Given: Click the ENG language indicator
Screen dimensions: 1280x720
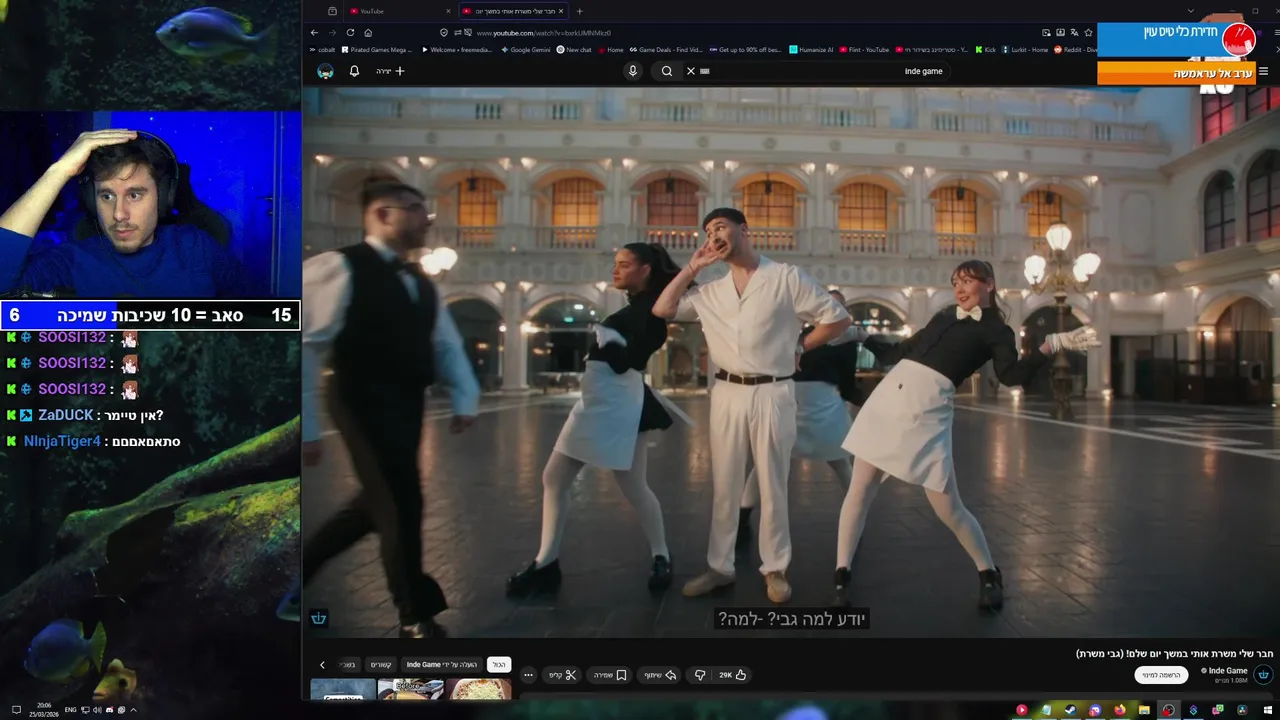Looking at the screenshot, I should point(71,710).
